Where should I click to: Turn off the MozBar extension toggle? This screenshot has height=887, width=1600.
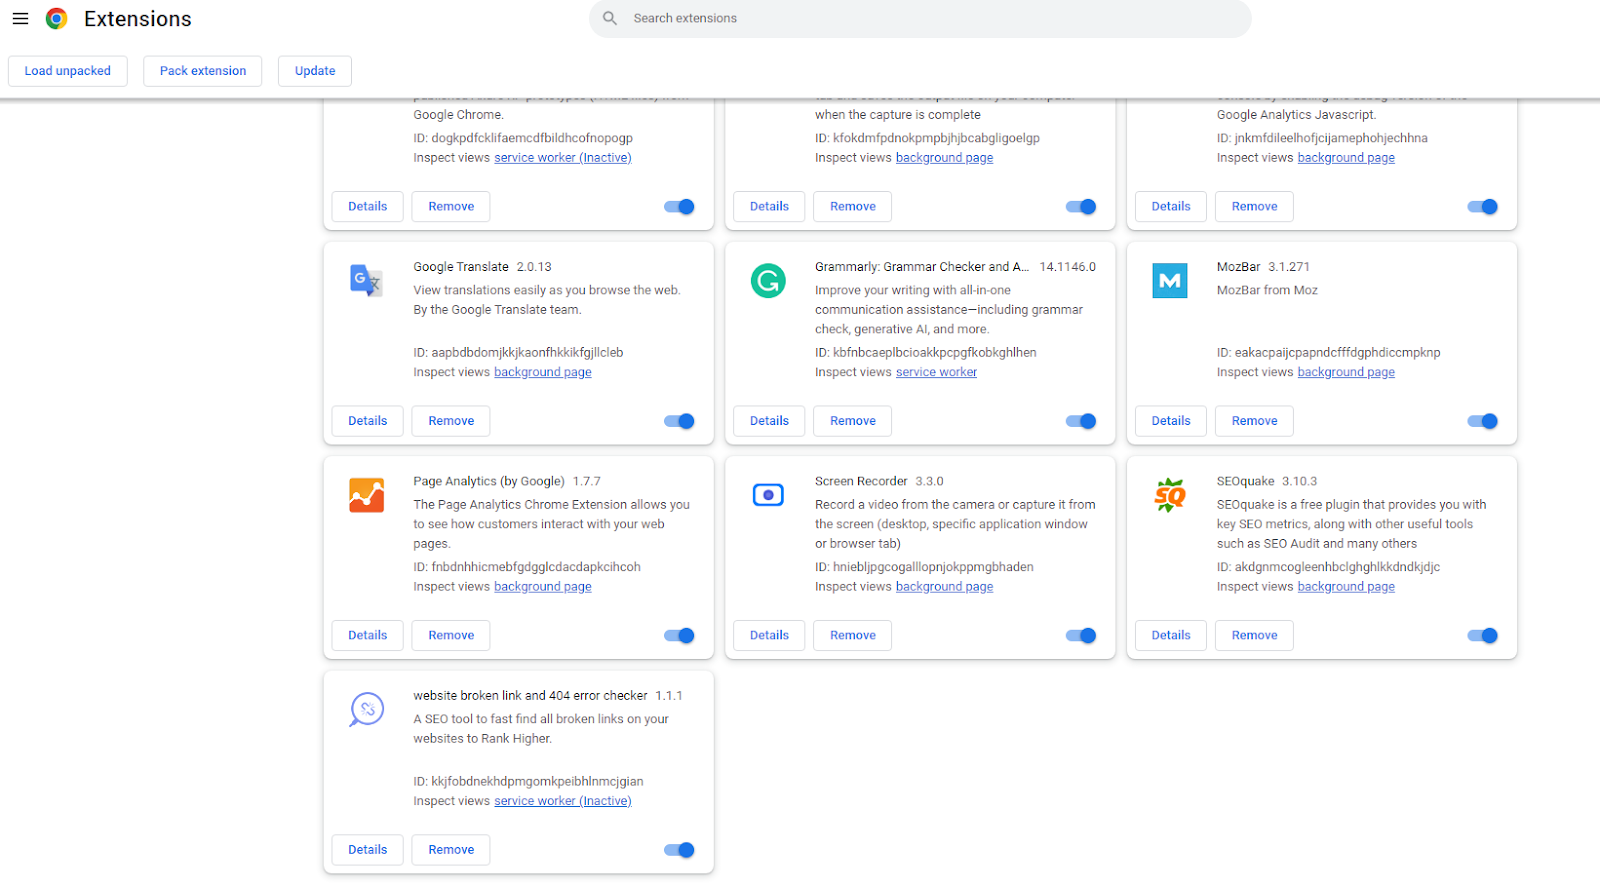coord(1482,421)
